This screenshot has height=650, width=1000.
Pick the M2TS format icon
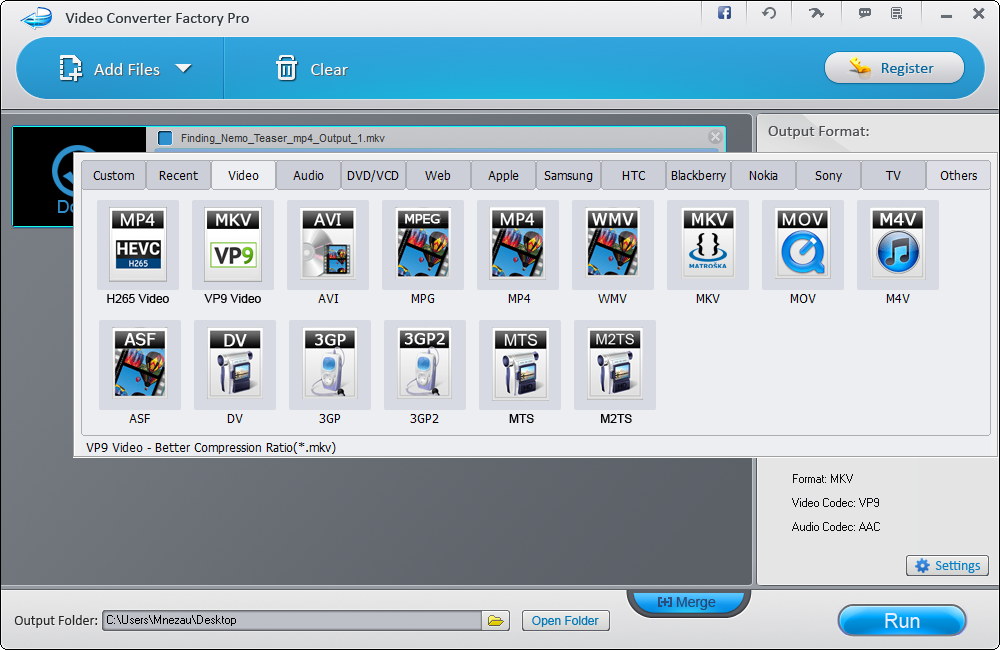614,364
